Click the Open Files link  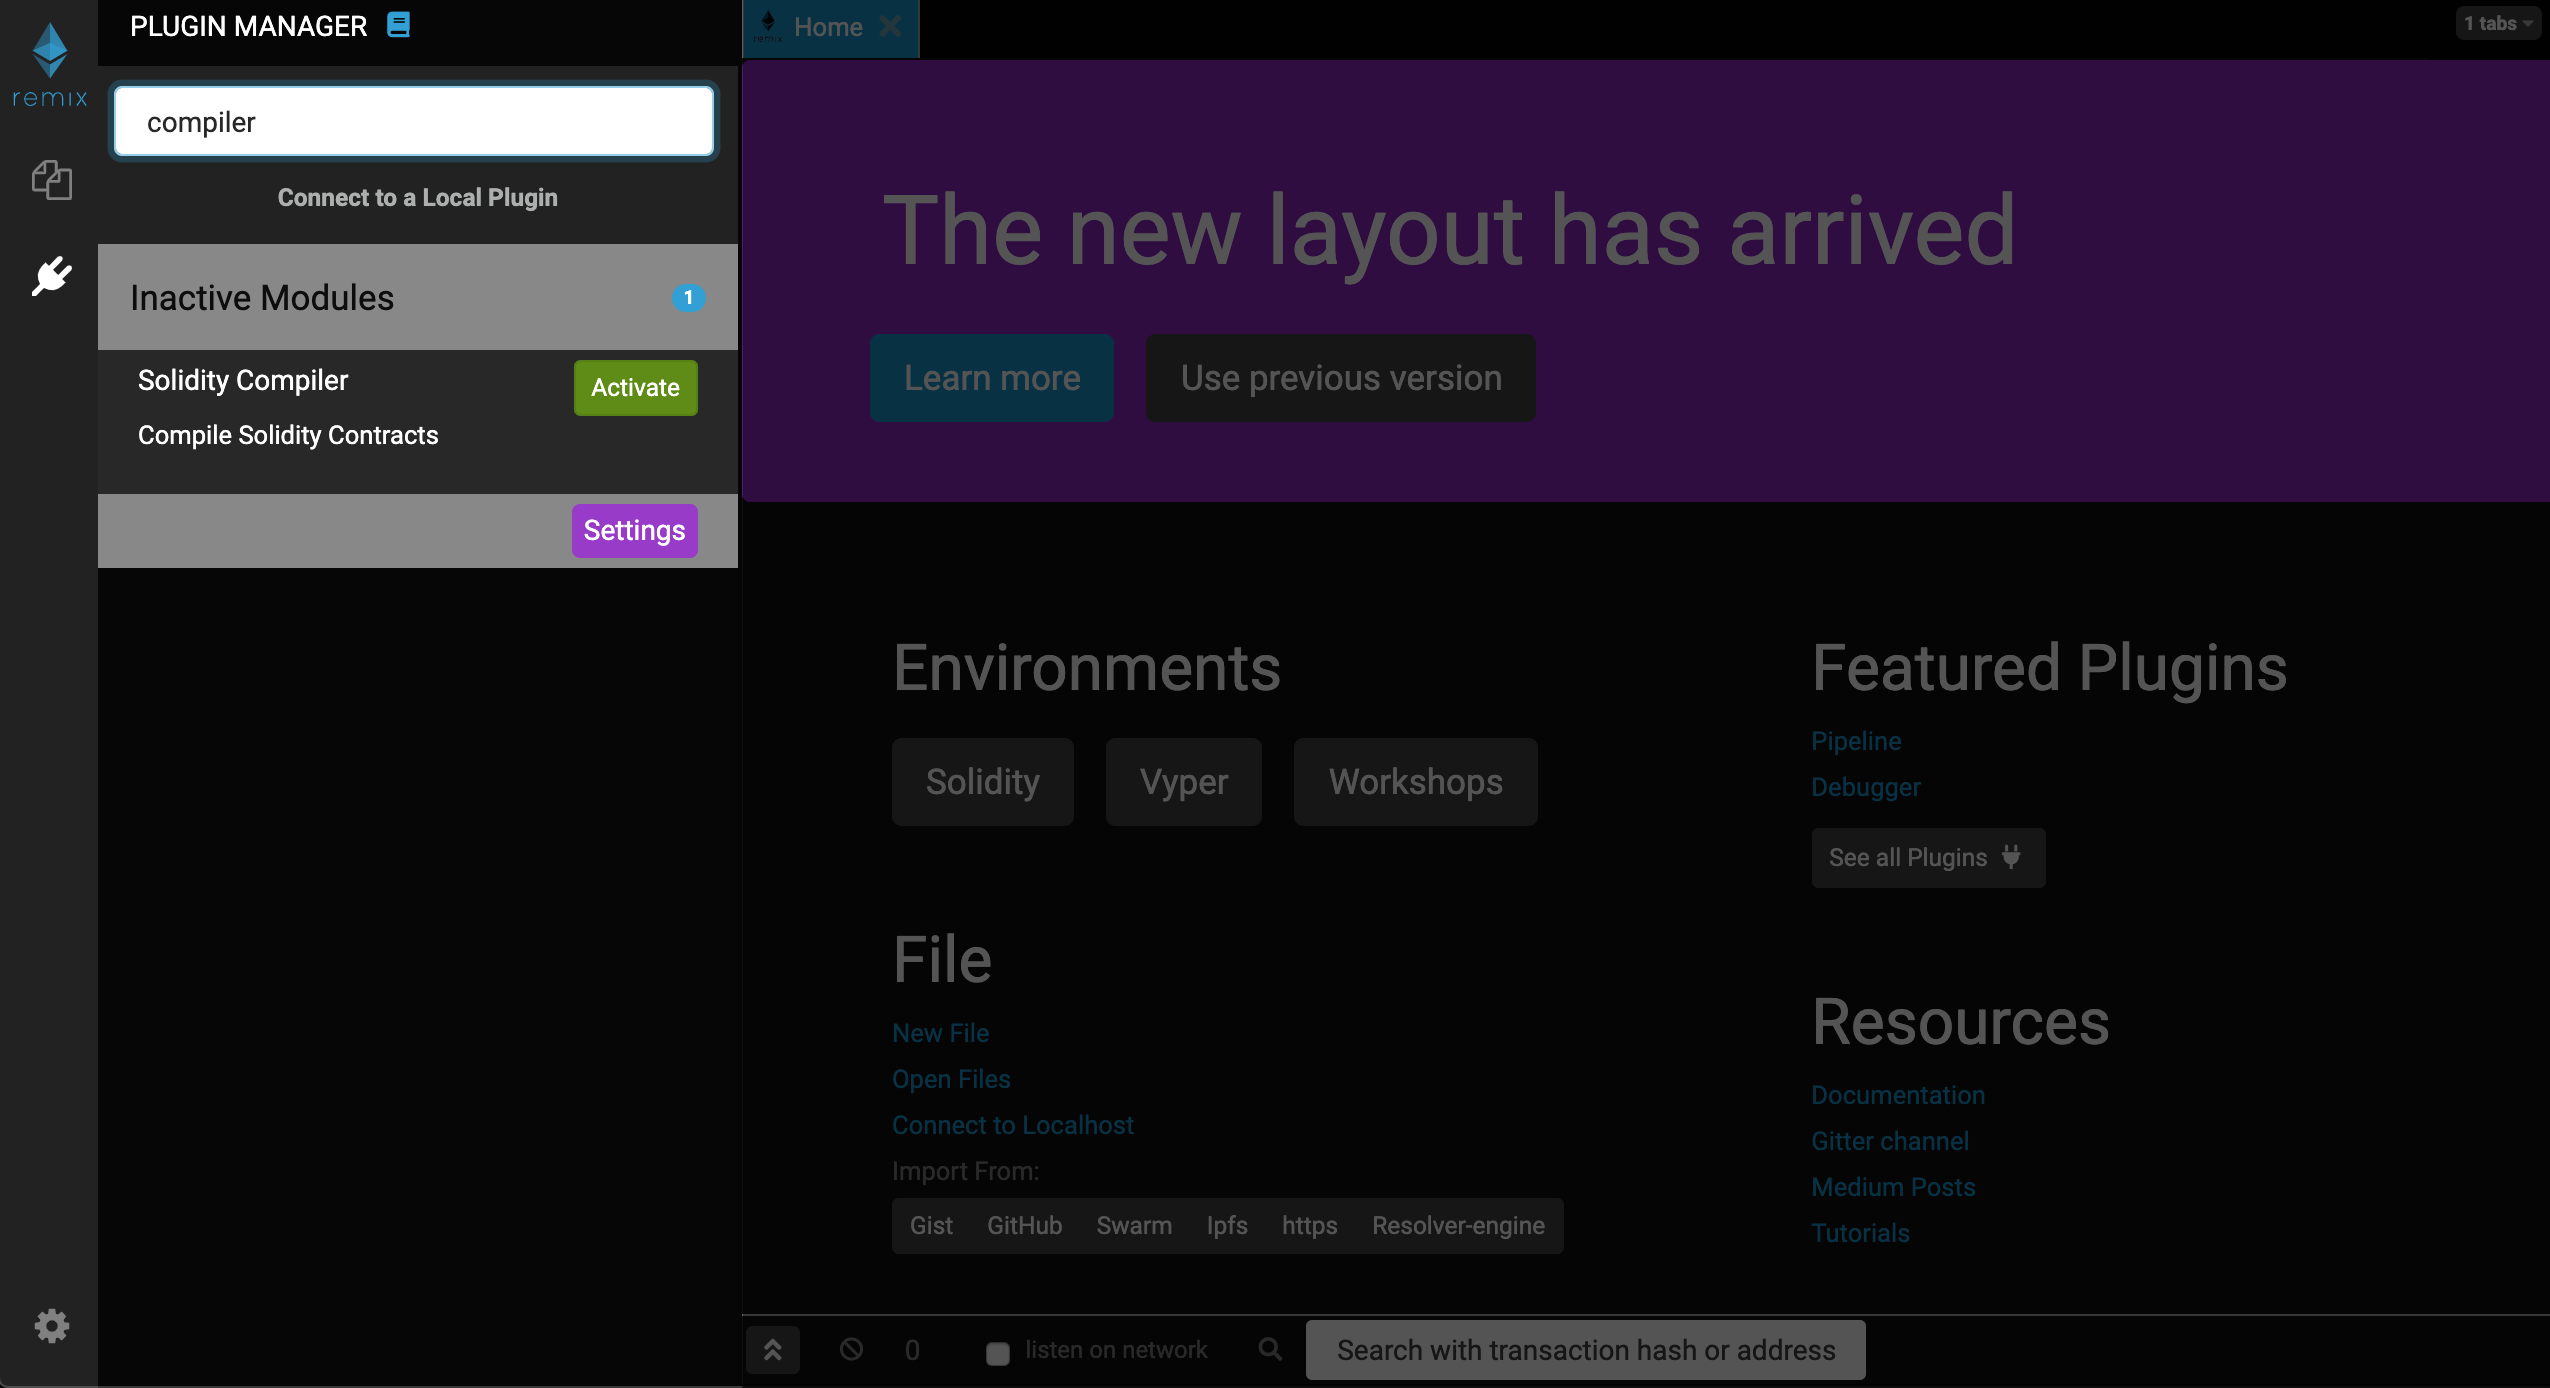[x=951, y=1079]
